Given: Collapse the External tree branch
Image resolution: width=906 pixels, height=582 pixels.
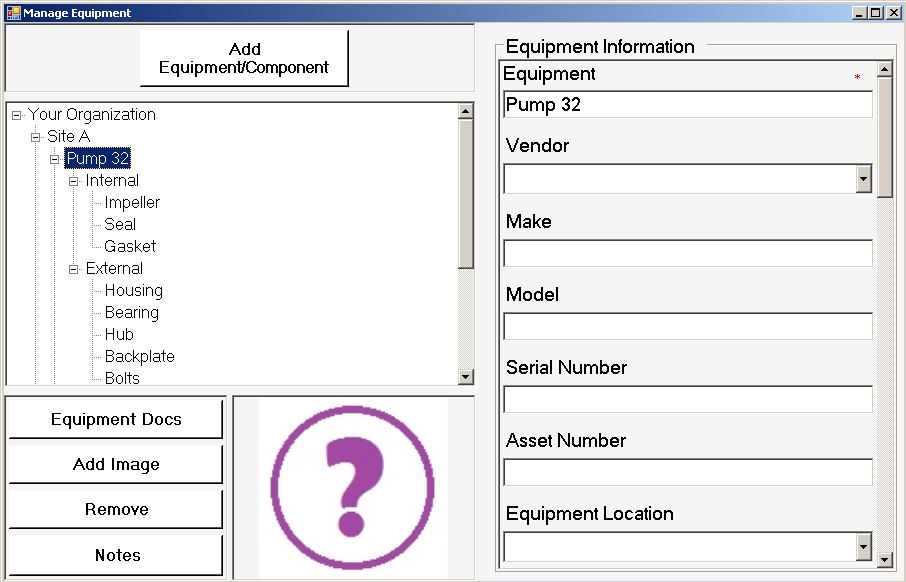Looking at the screenshot, I should tap(74, 269).
